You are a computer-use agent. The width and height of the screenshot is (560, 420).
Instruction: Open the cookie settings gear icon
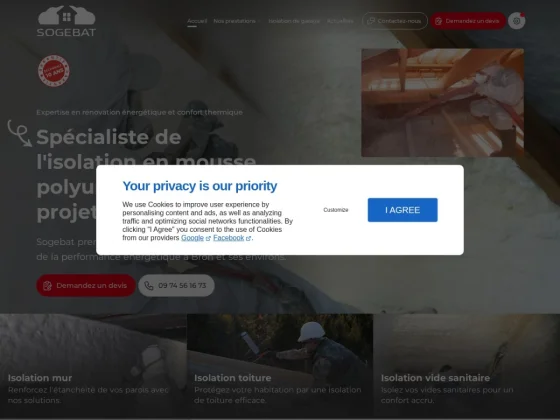click(x=516, y=21)
